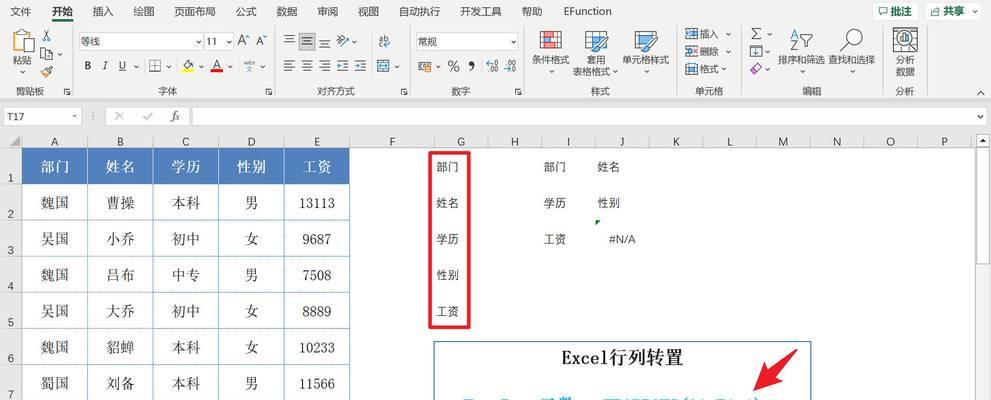
Task: Open the font size dropdown
Action: tap(228, 42)
